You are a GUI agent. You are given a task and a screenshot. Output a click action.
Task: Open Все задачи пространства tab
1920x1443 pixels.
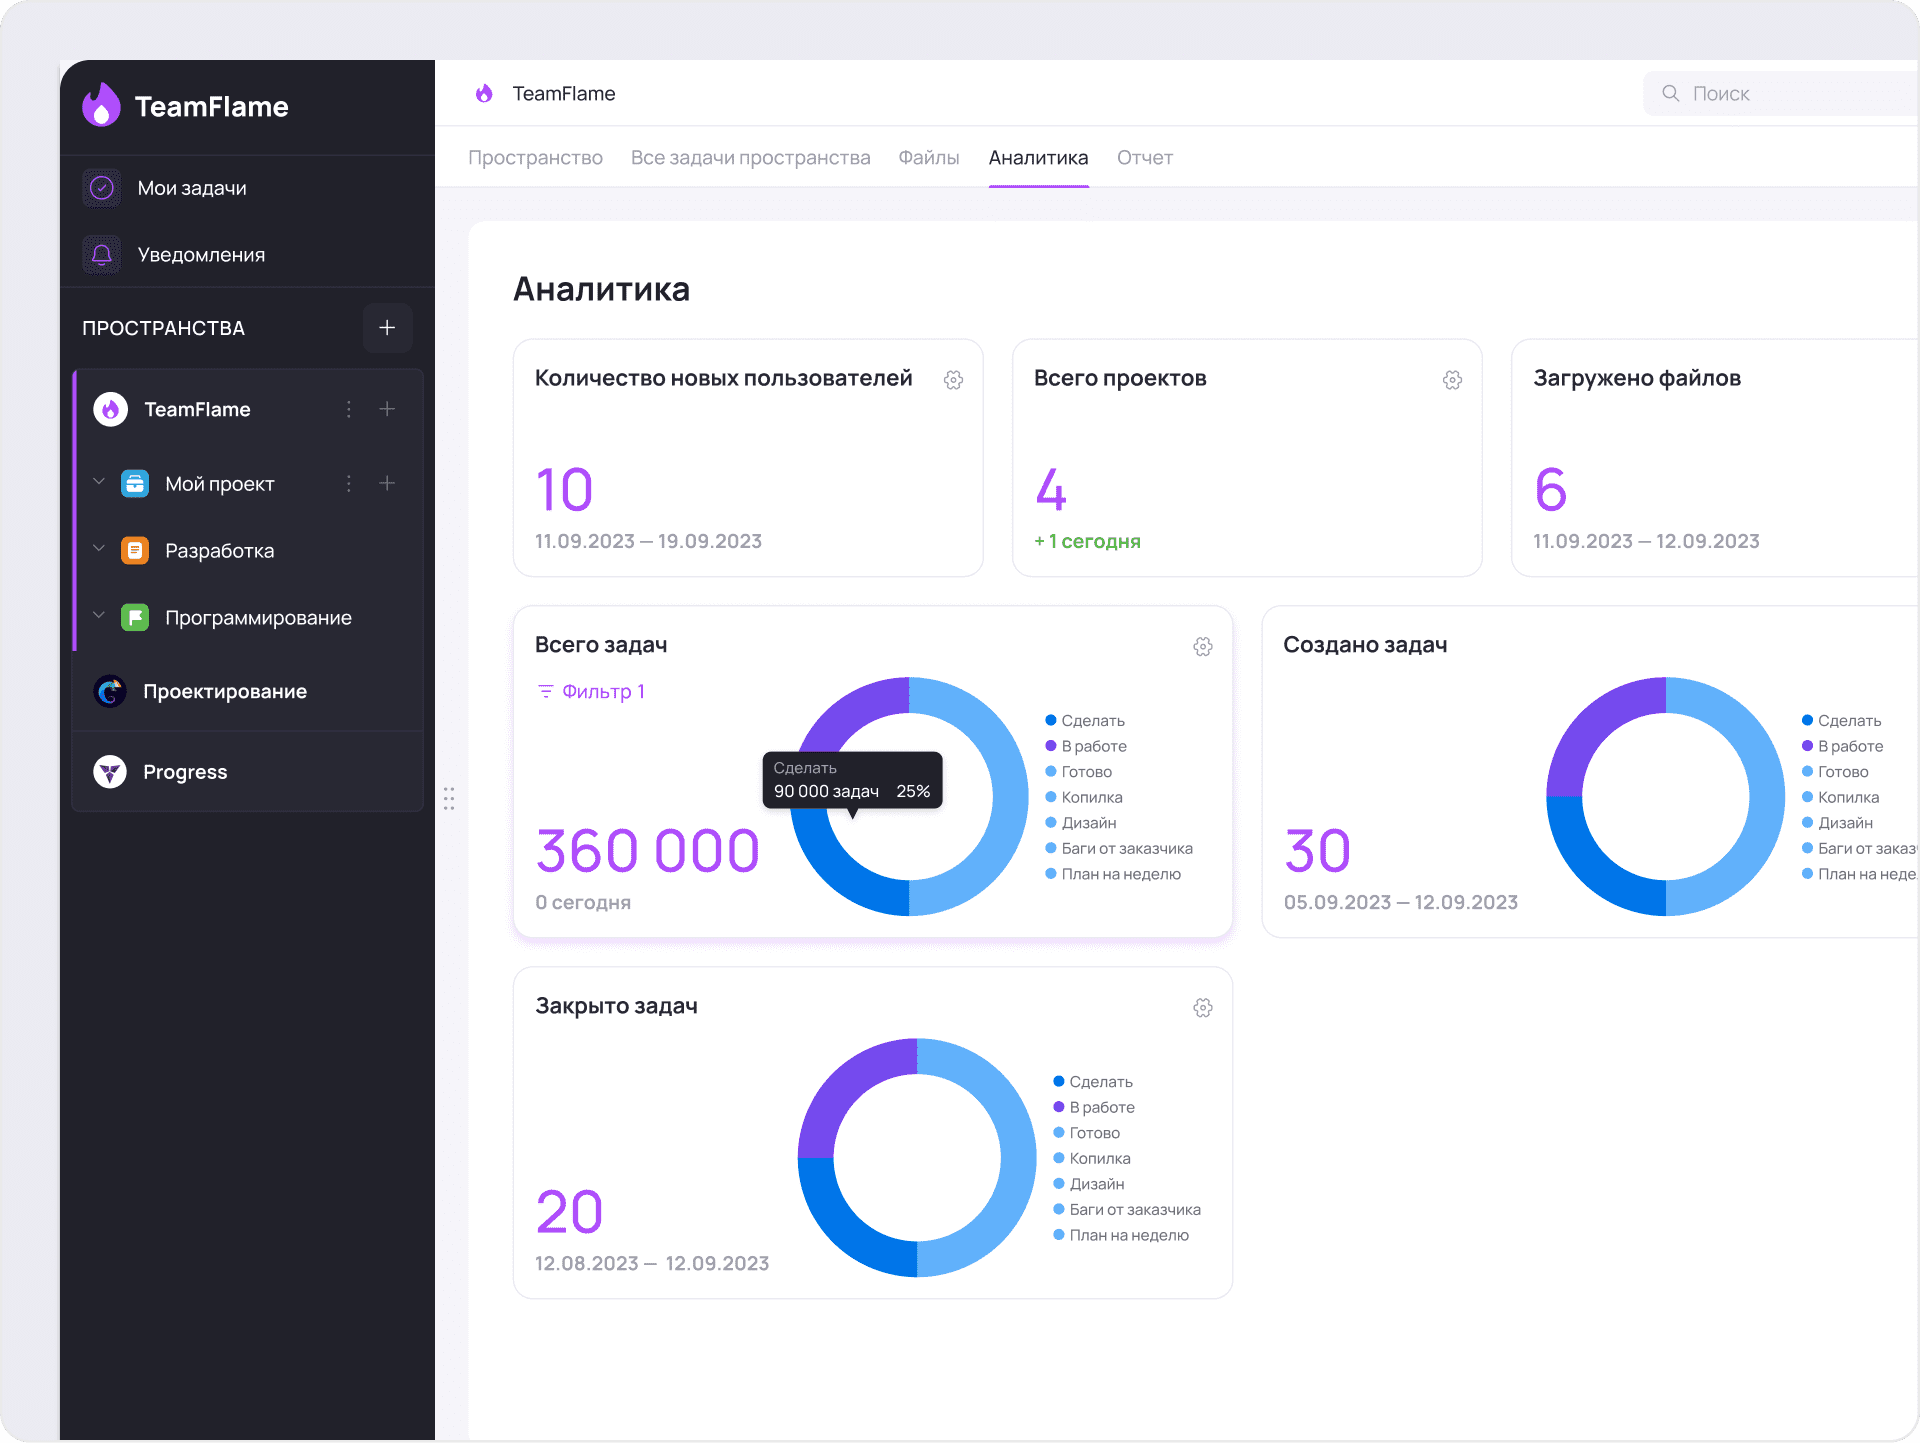(x=750, y=158)
